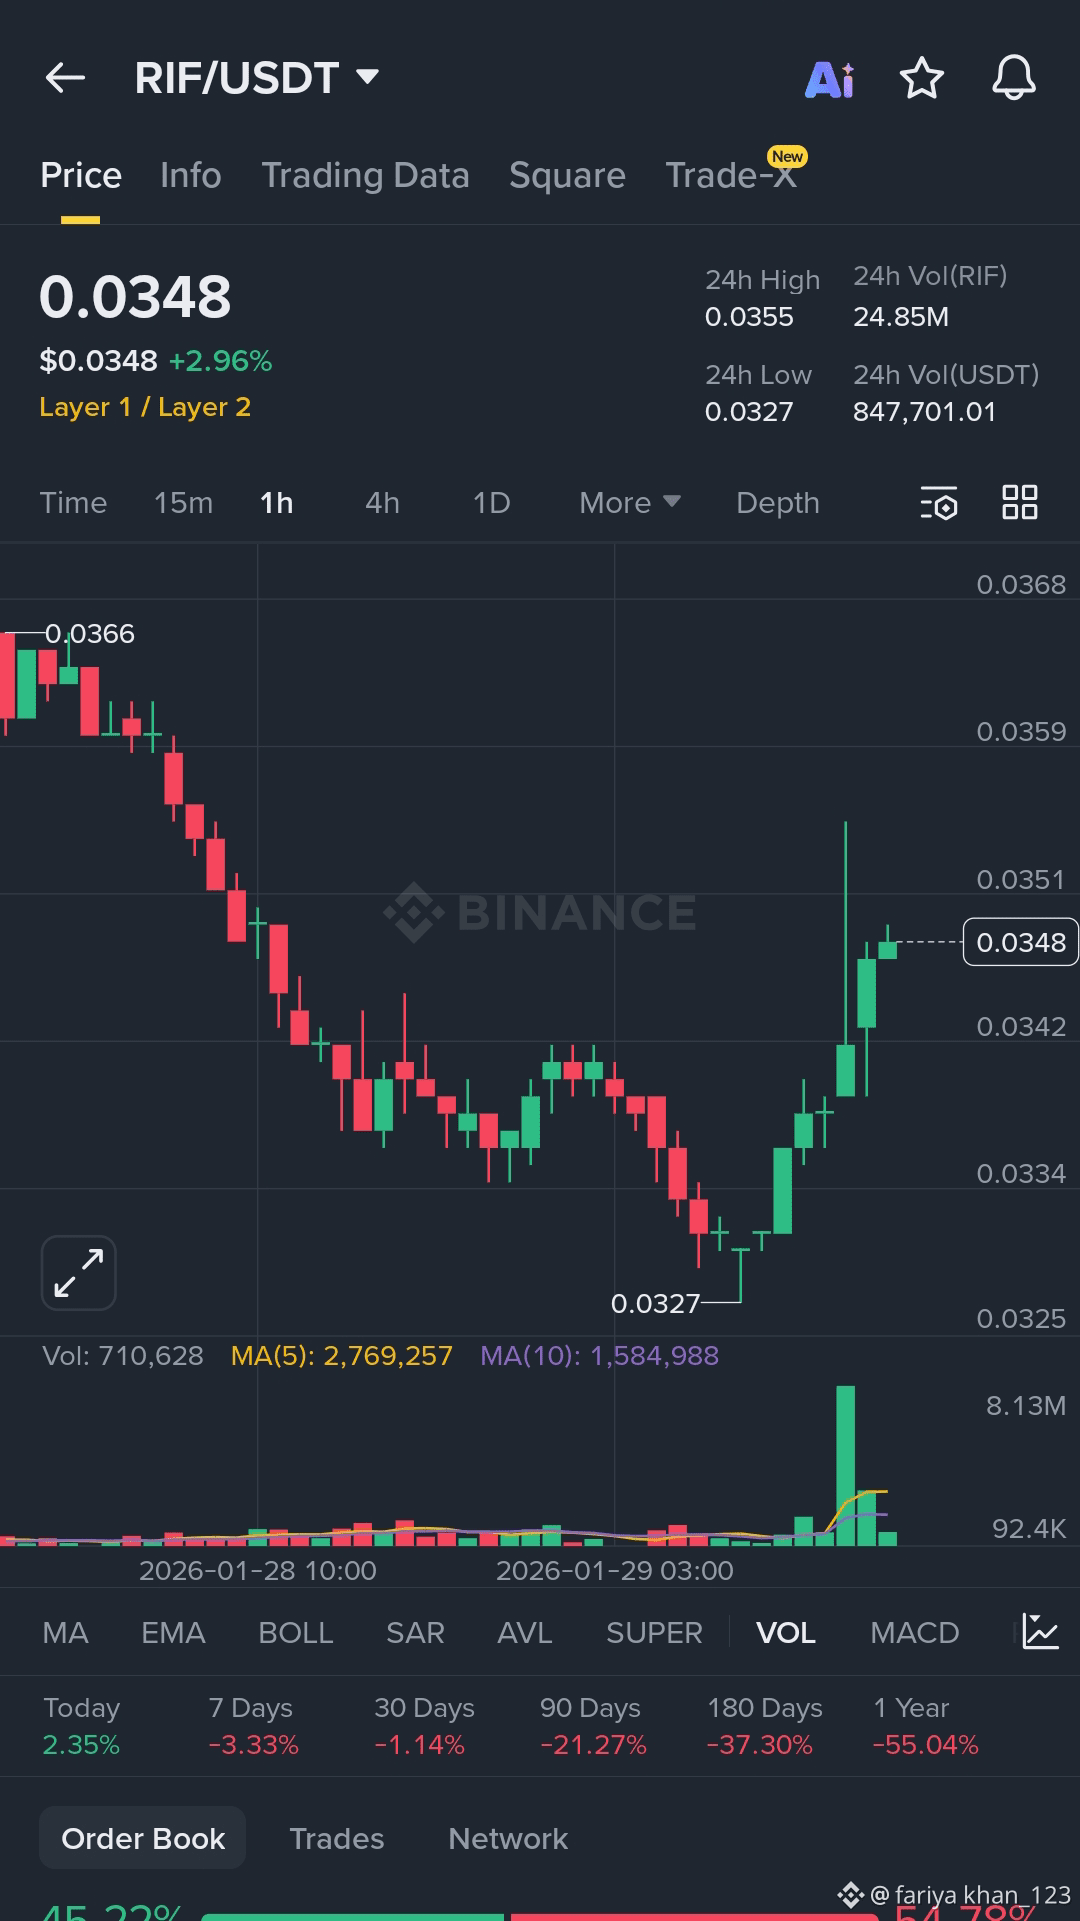
Task: Tap the current price label 0.0348 on chart axis
Action: point(1021,942)
